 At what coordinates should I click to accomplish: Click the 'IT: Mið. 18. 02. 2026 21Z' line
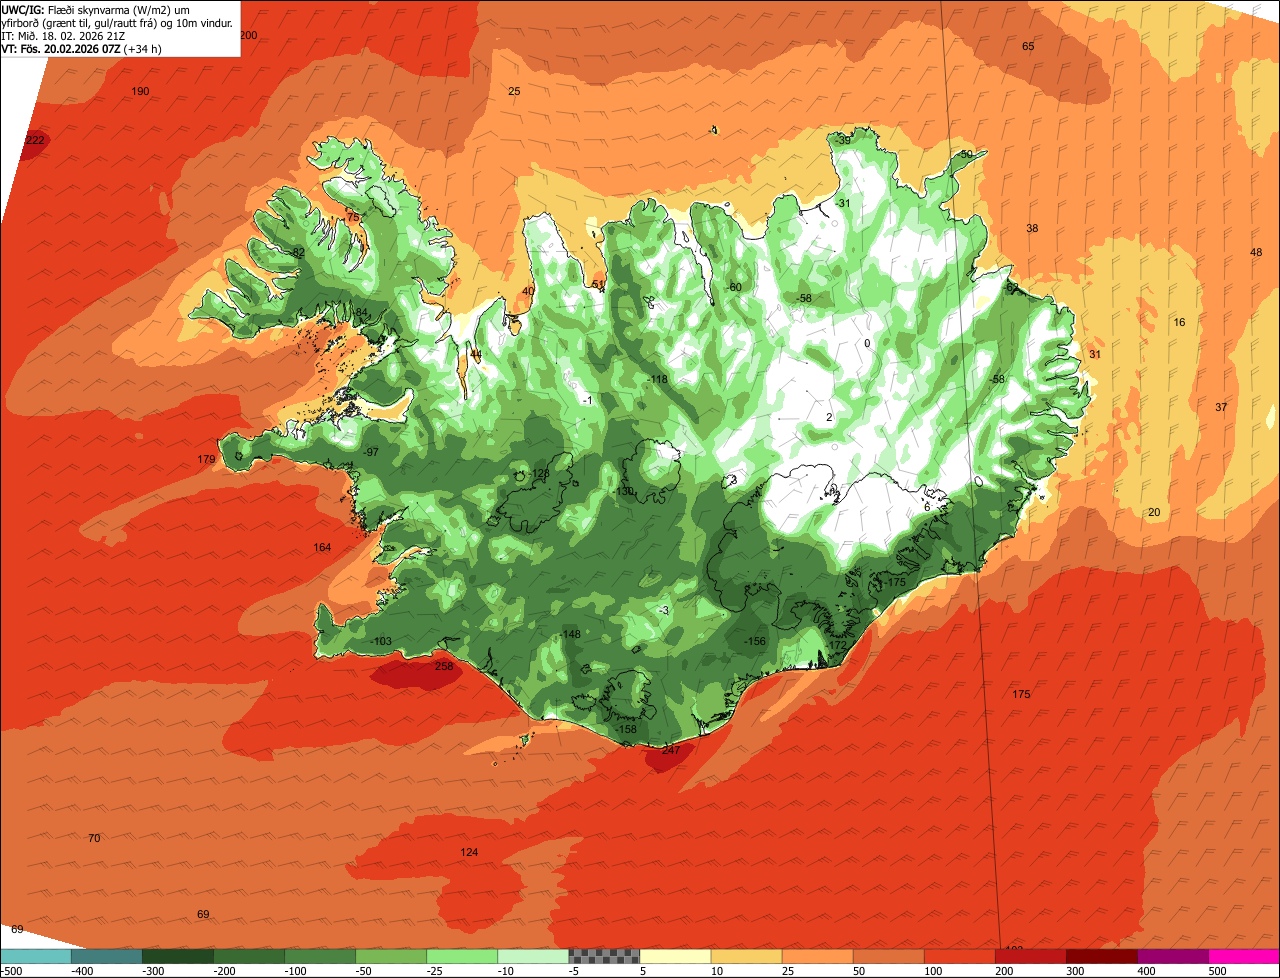click(64, 35)
